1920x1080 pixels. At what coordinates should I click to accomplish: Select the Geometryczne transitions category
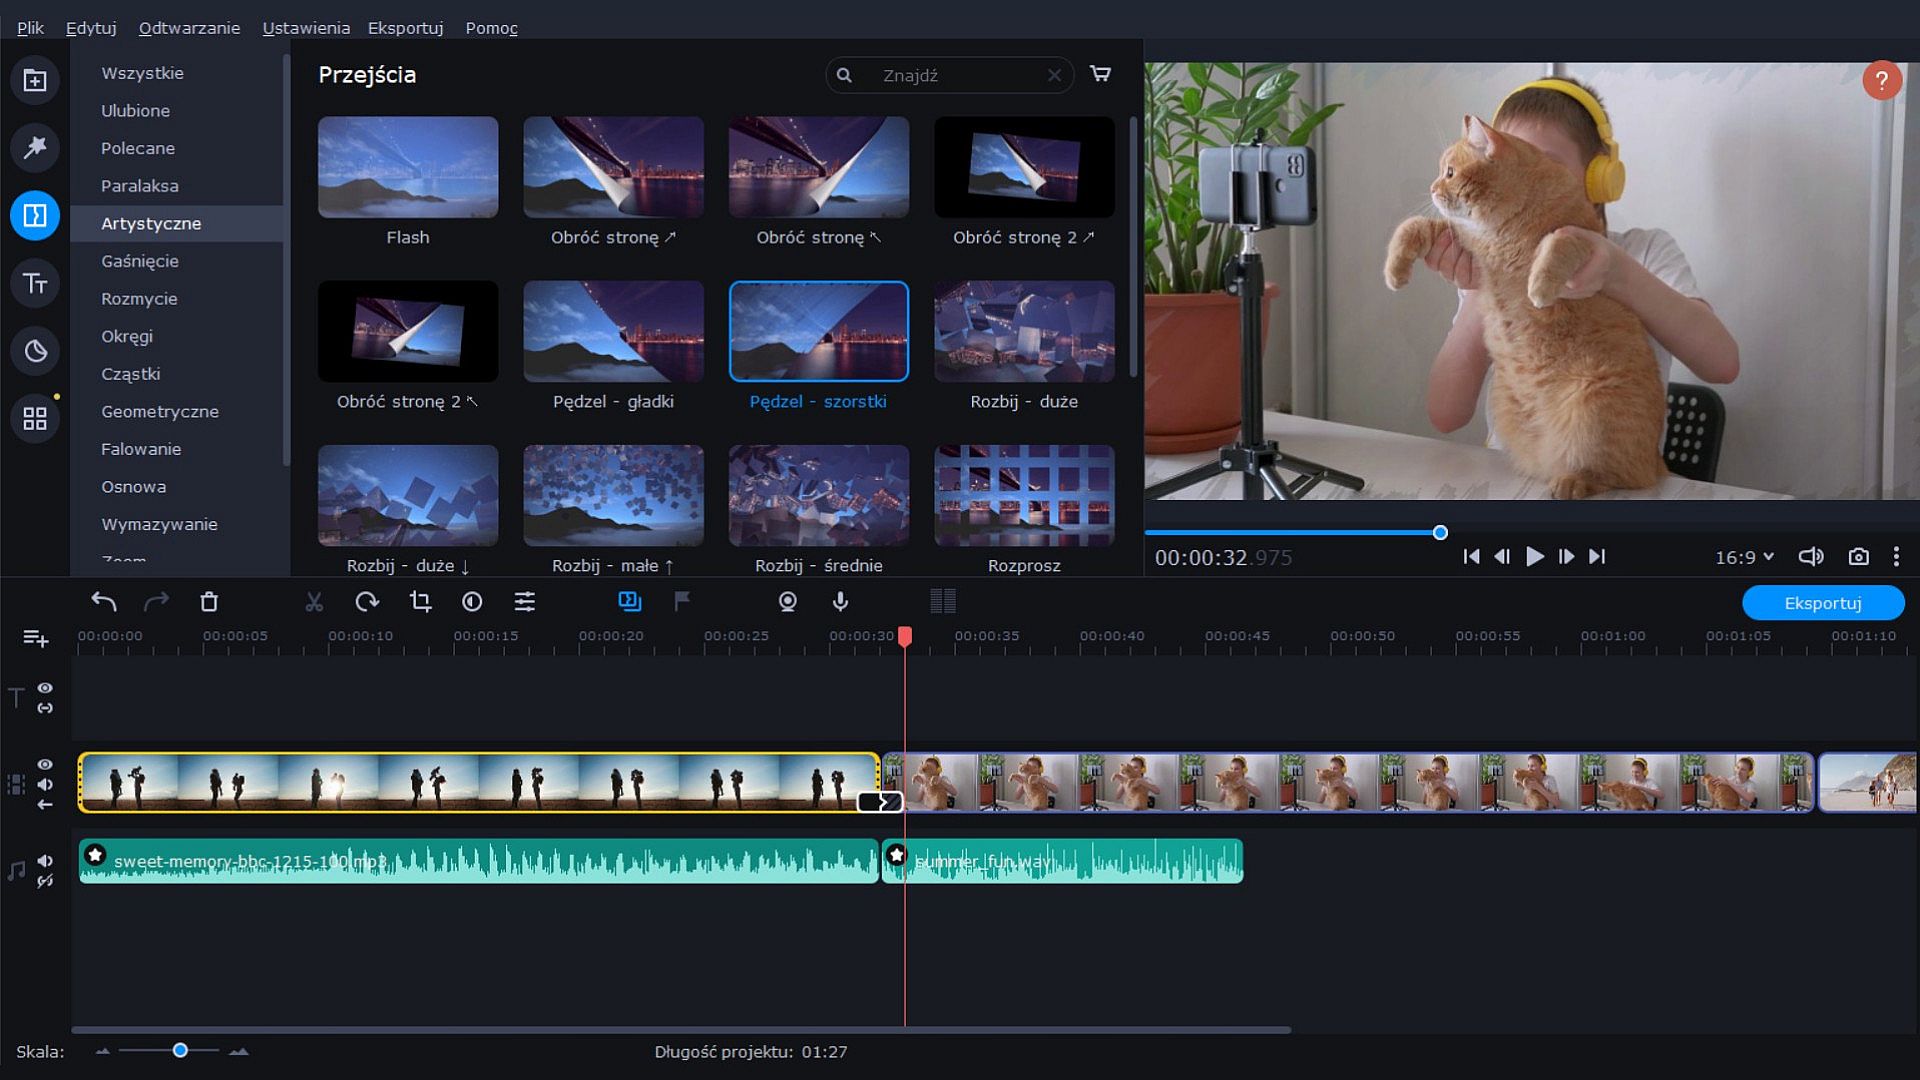coord(160,412)
